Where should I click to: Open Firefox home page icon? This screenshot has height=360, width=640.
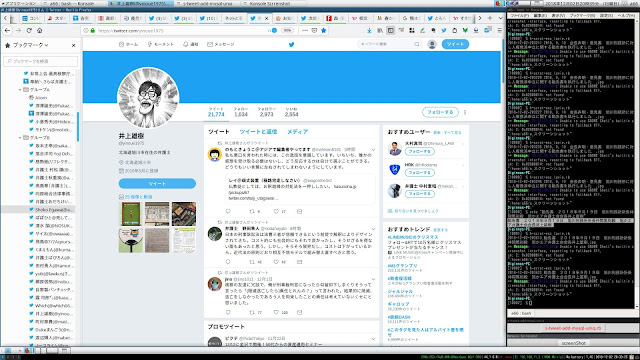point(40,30)
